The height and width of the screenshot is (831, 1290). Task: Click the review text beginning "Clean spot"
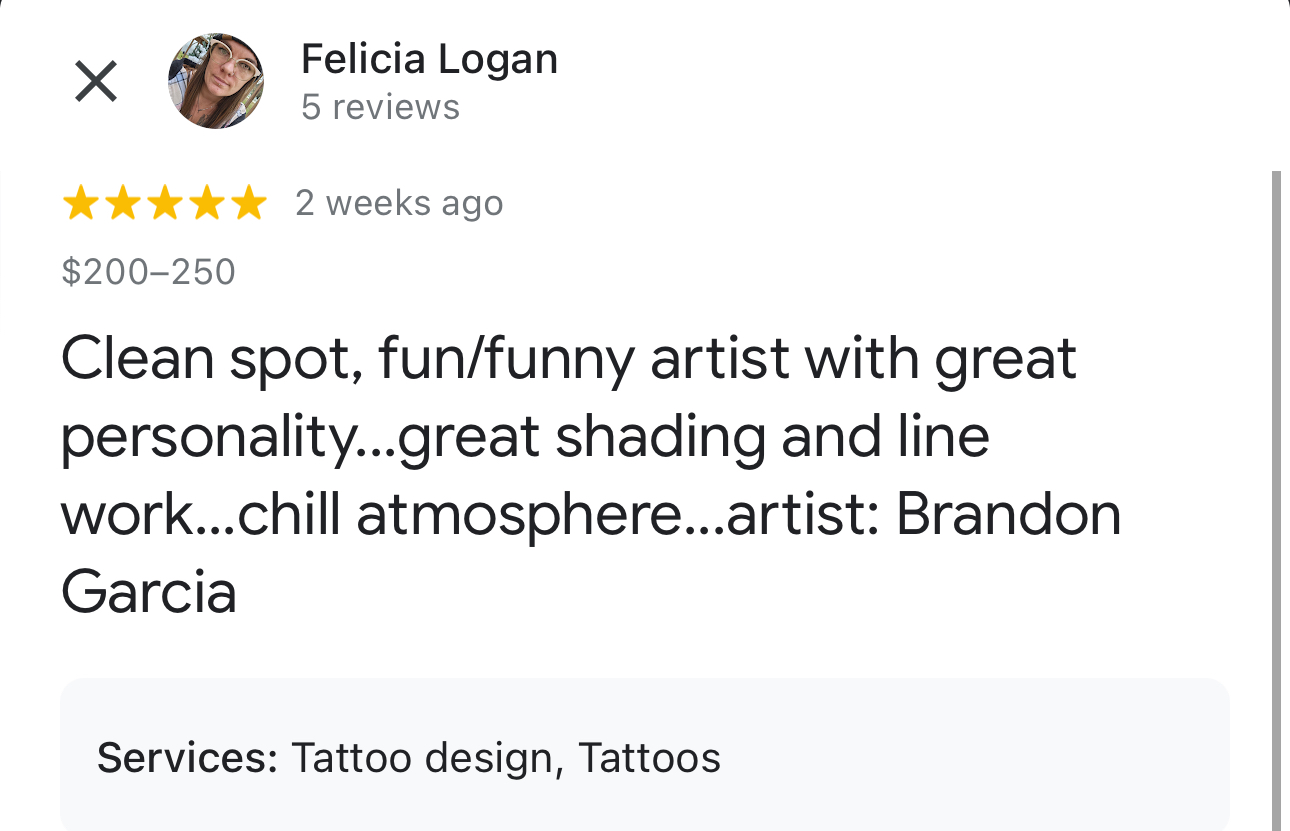pos(568,360)
